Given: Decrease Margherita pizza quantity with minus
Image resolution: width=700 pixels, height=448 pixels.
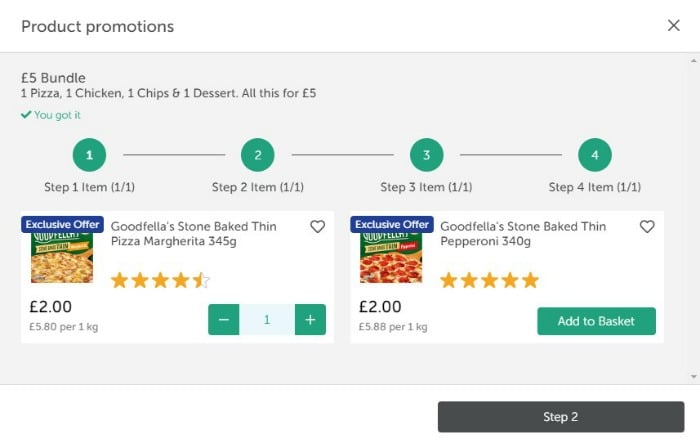Looking at the screenshot, I should click(224, 319).
